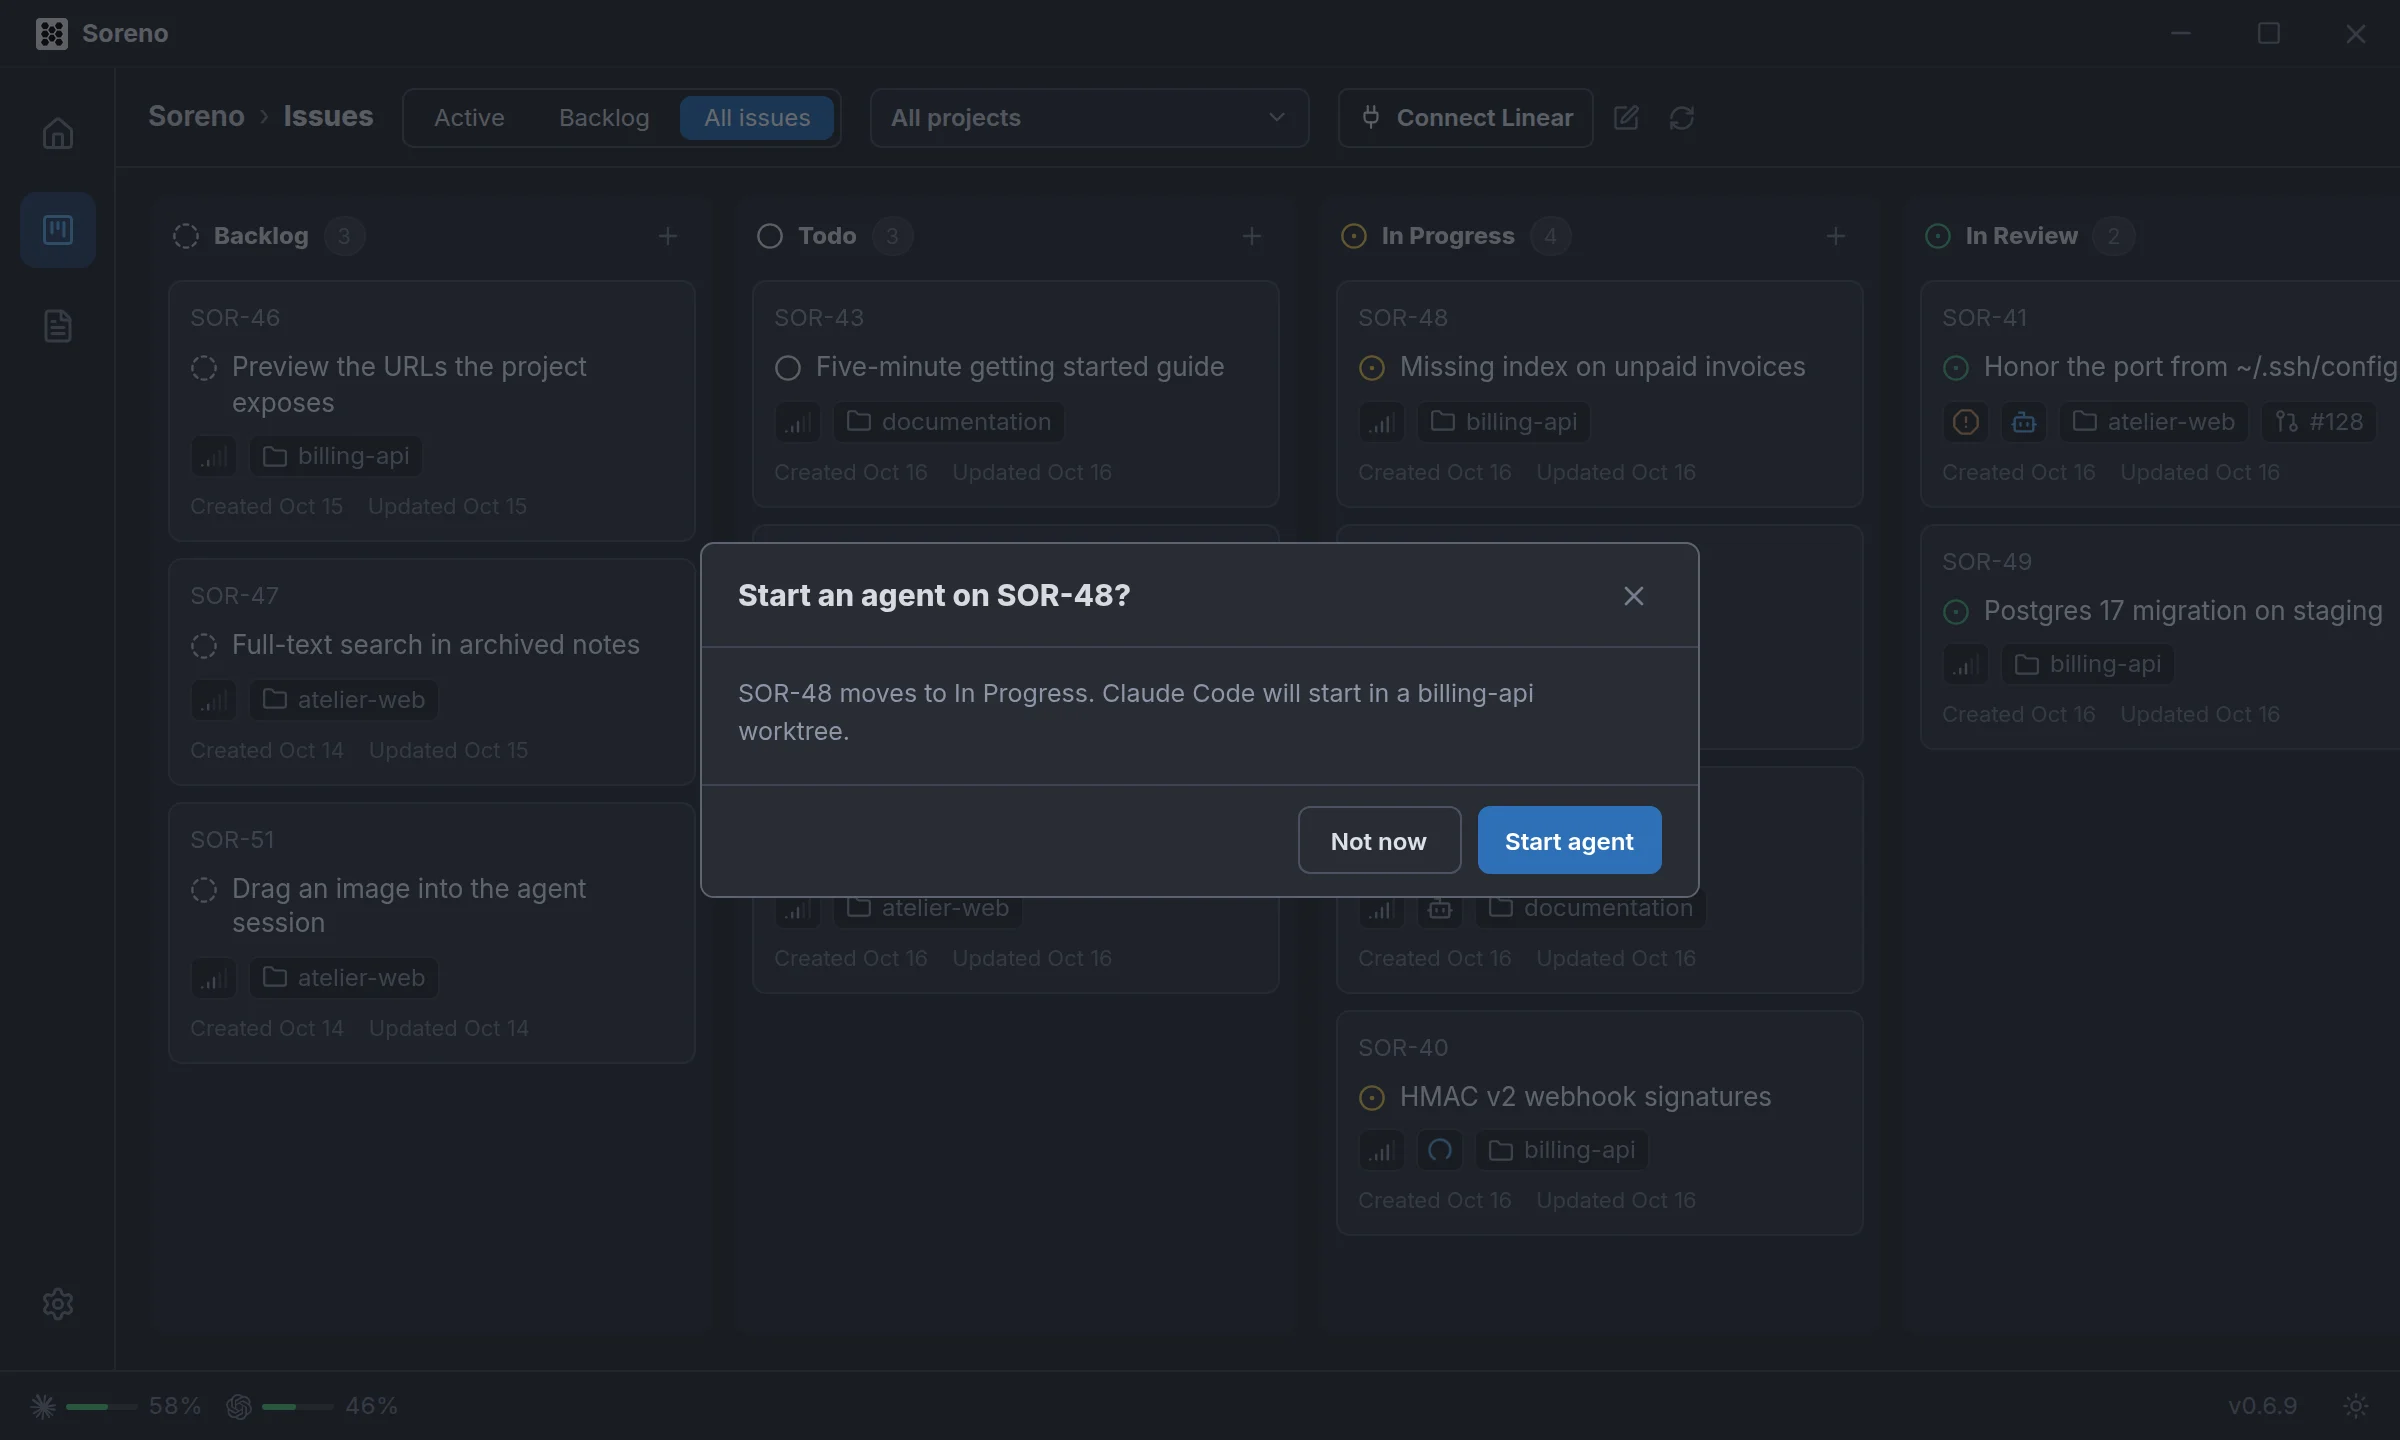
Task: Open SOR-51 Drag an image card
Action: click(x=432, y=932)
